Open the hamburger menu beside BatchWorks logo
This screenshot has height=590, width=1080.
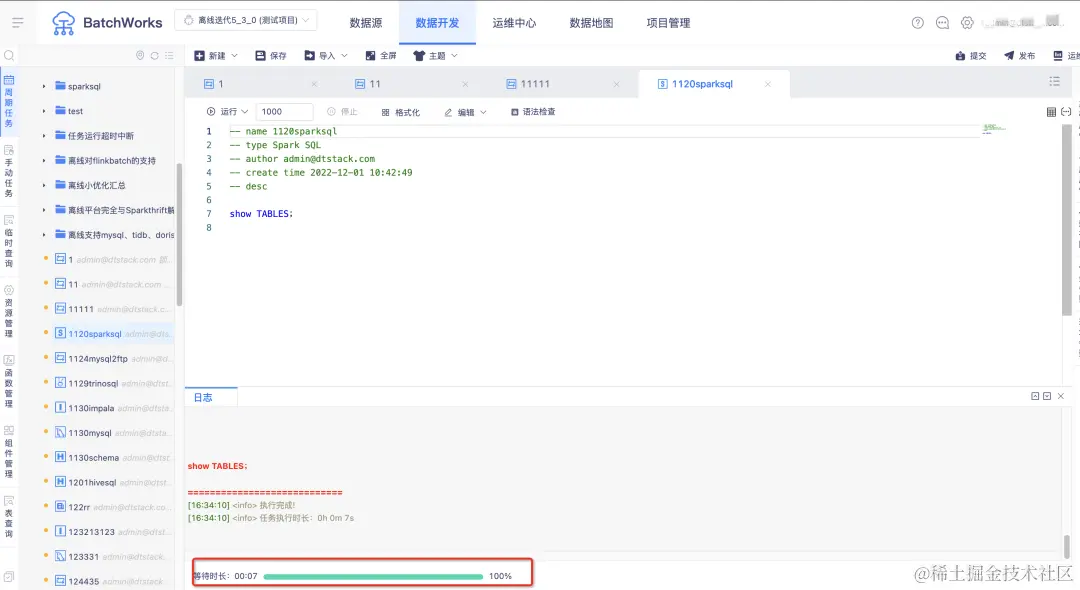(18, 23)
